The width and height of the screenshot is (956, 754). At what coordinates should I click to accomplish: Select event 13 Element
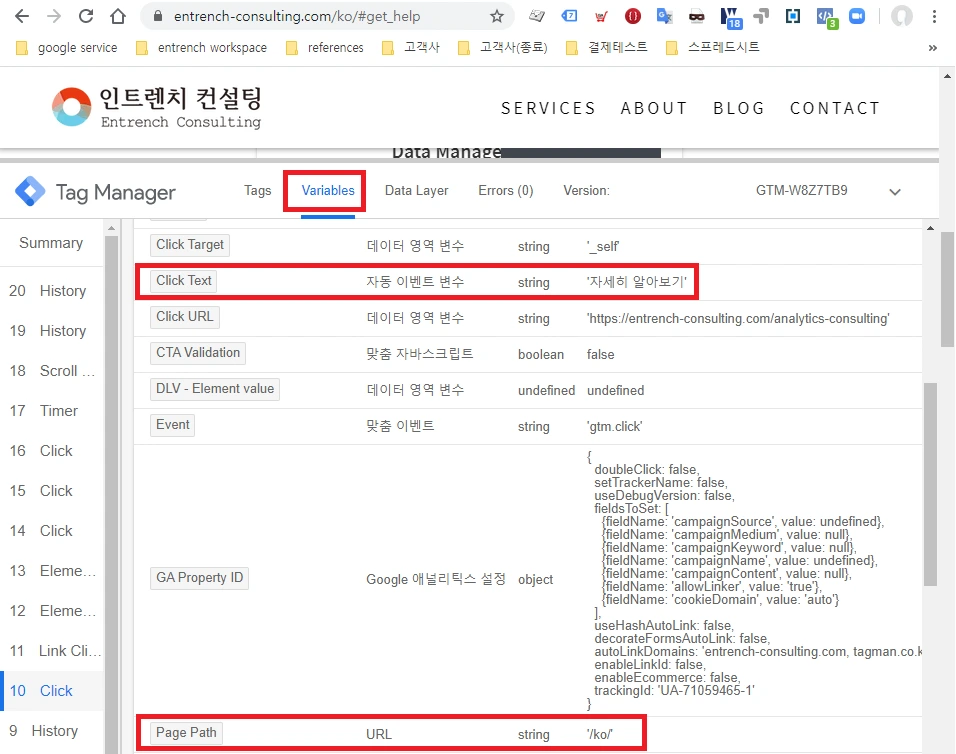51,571
